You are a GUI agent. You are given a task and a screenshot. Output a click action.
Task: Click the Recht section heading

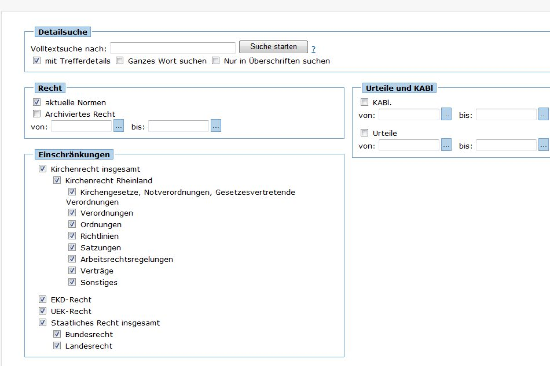50,88
